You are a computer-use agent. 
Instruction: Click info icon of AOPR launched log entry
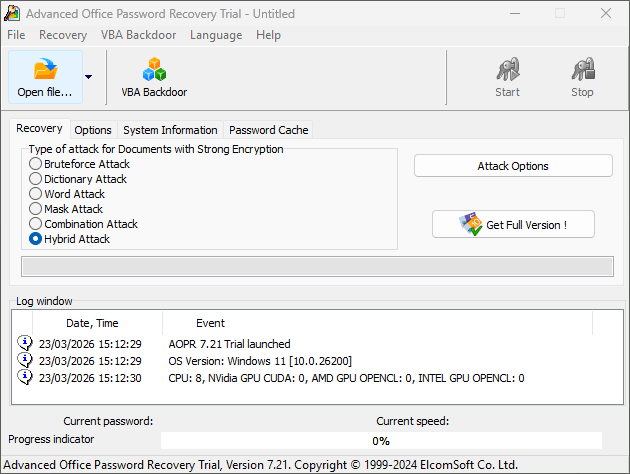click(25, 344)
